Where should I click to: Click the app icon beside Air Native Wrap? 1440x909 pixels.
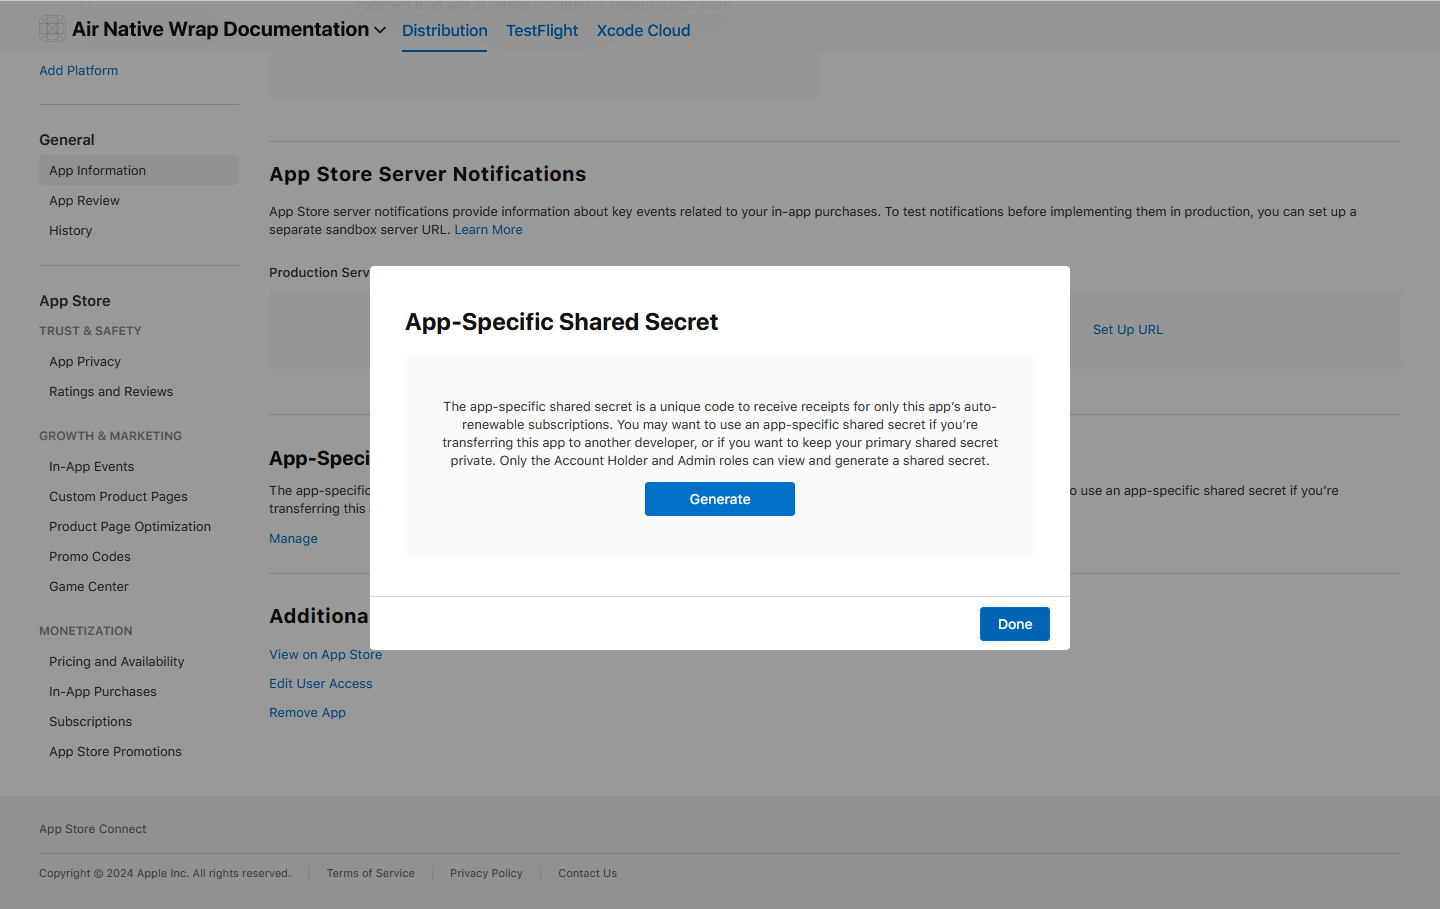pos(52,29)
